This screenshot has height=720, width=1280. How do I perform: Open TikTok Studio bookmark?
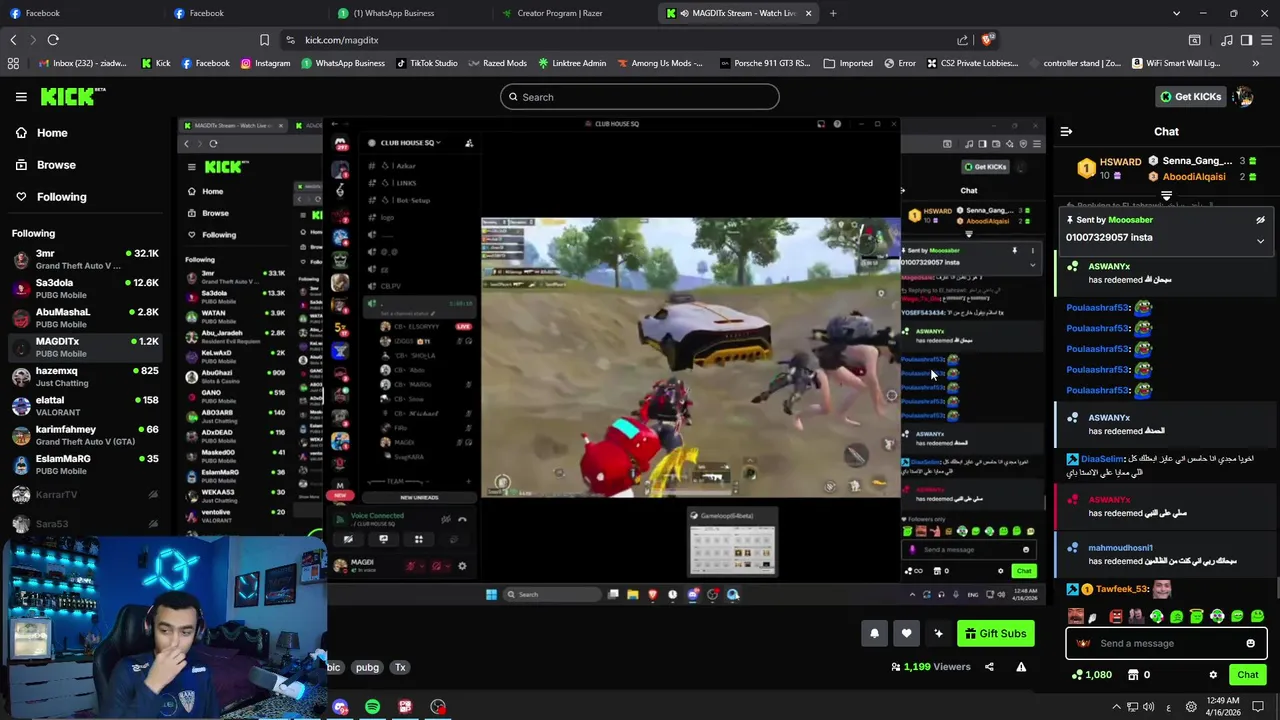[x=427, y=63]
